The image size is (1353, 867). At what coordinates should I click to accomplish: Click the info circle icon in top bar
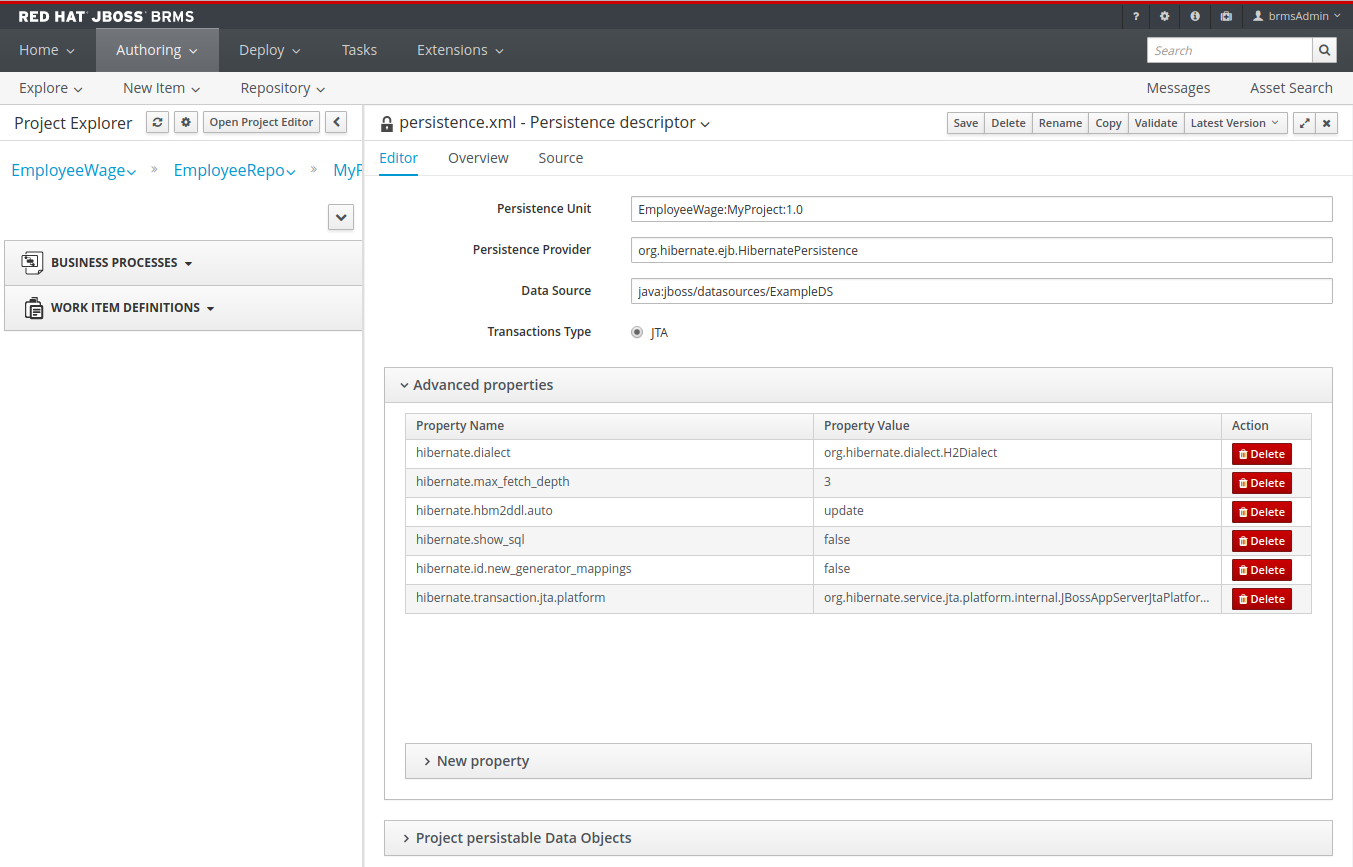tap(1195, 16)
